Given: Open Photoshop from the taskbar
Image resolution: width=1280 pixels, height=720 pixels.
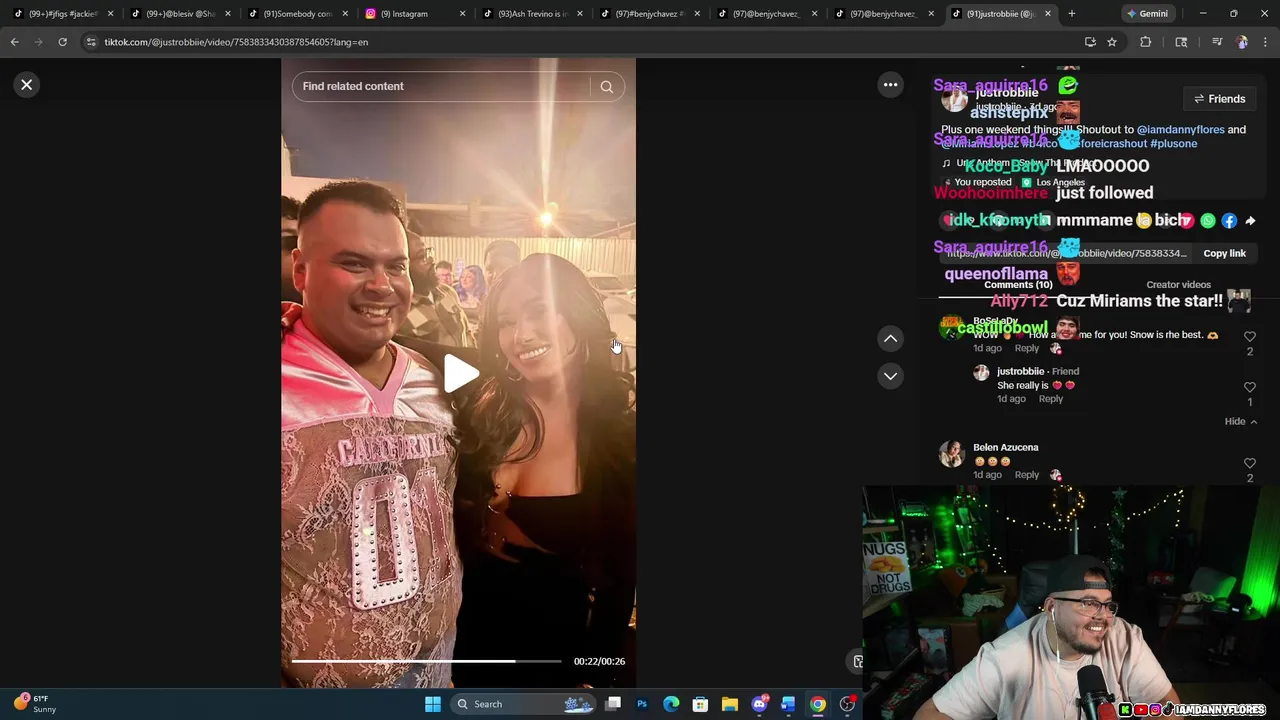Looking at the screenshot, I should (x=642, y=704).
